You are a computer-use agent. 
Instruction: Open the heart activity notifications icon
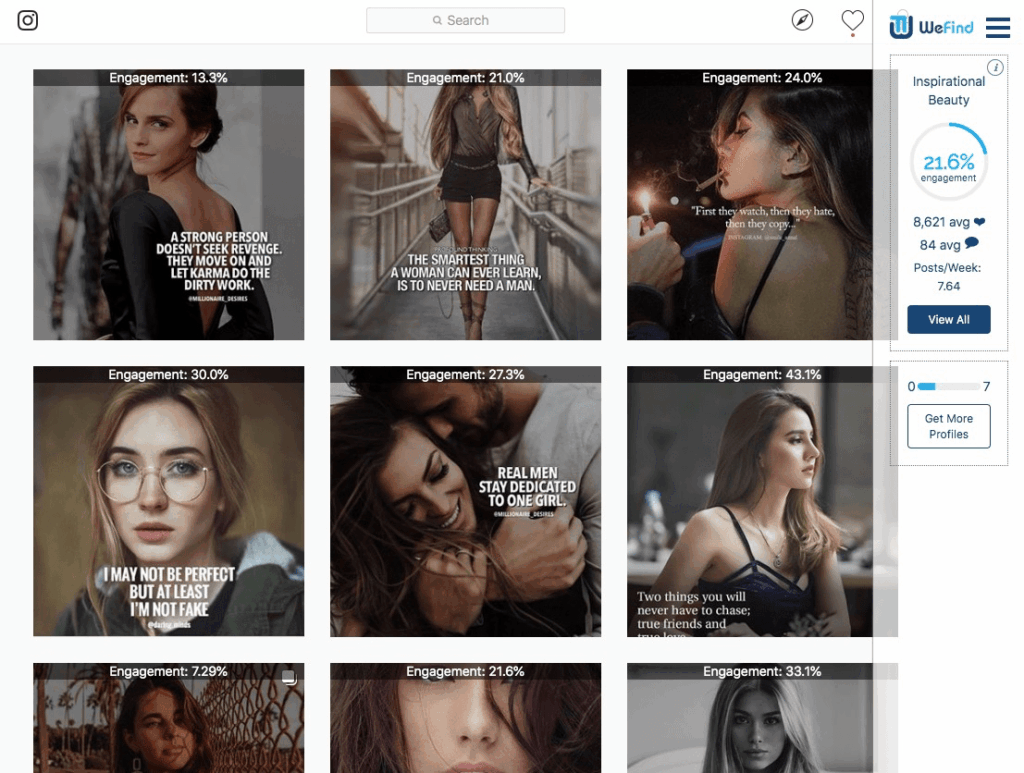pyautogui.click(x=852, y=21)
